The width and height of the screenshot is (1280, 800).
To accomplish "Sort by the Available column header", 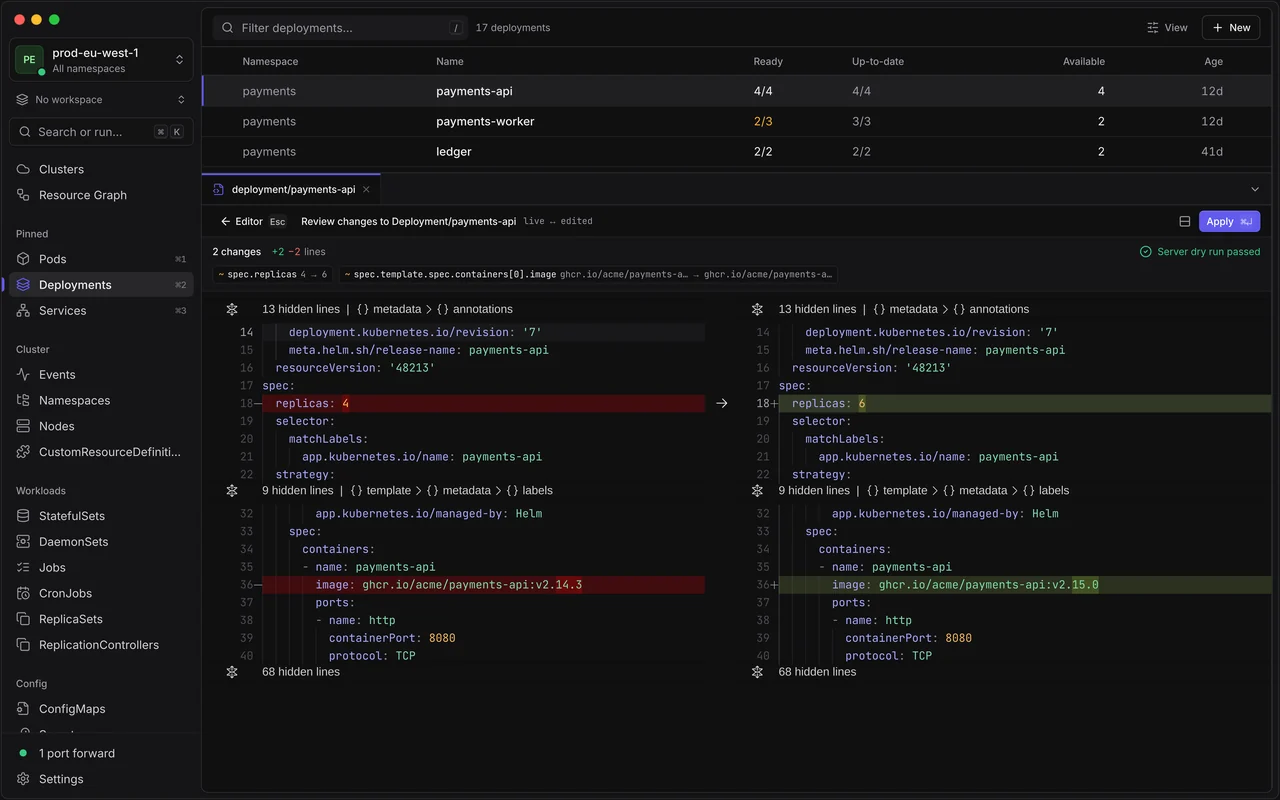I will [x=1084, y=62].
